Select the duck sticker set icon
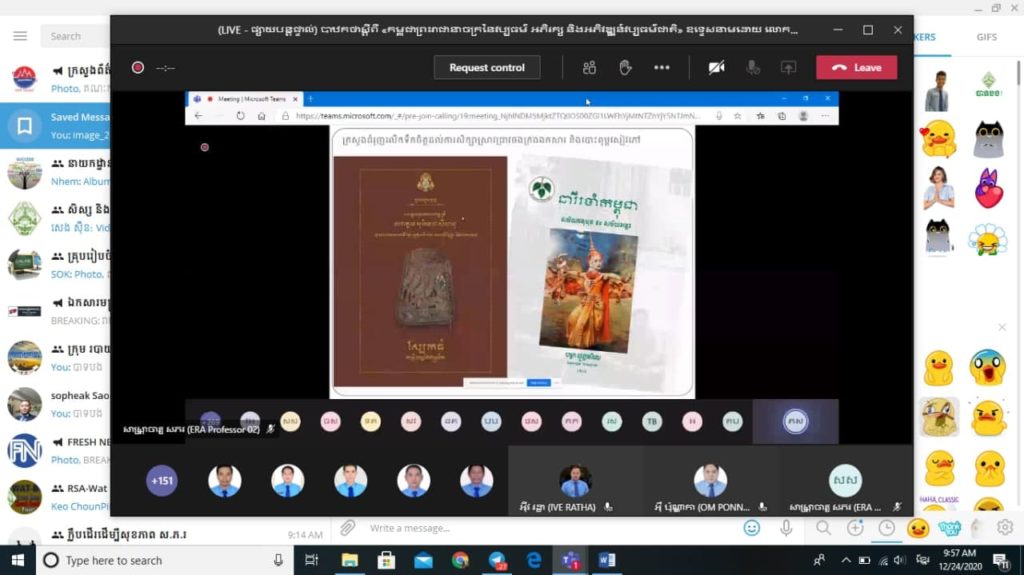Viewport: 1024px width, 575px height. [x=918, y=528]
